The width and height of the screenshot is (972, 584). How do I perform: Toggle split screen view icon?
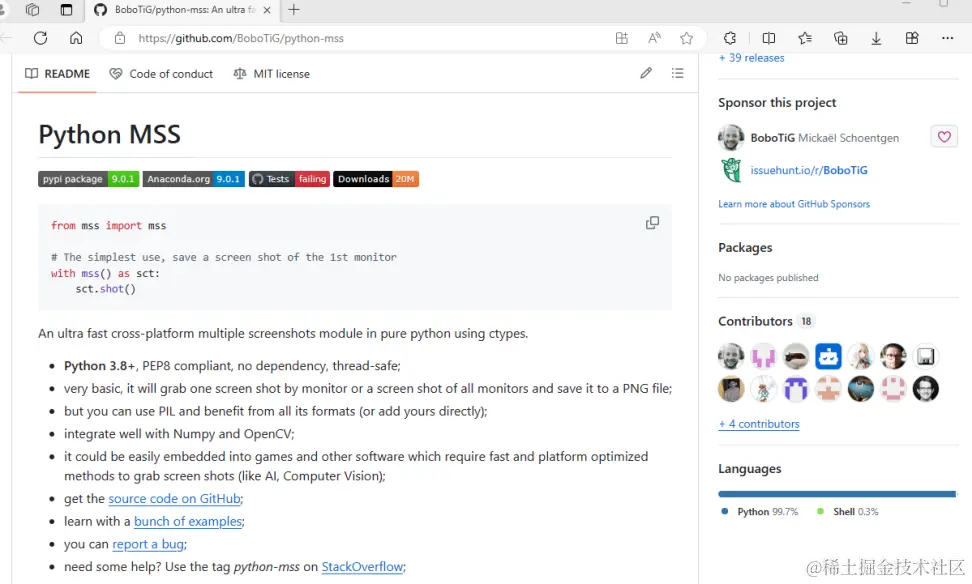click(x=769, y=38)
